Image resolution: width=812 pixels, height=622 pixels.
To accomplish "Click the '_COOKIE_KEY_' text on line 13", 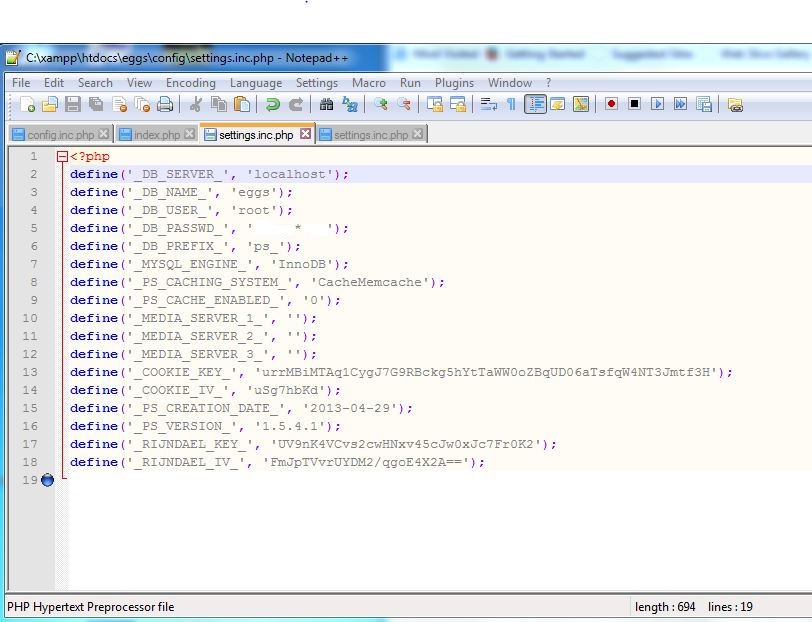I will point(182,372).
